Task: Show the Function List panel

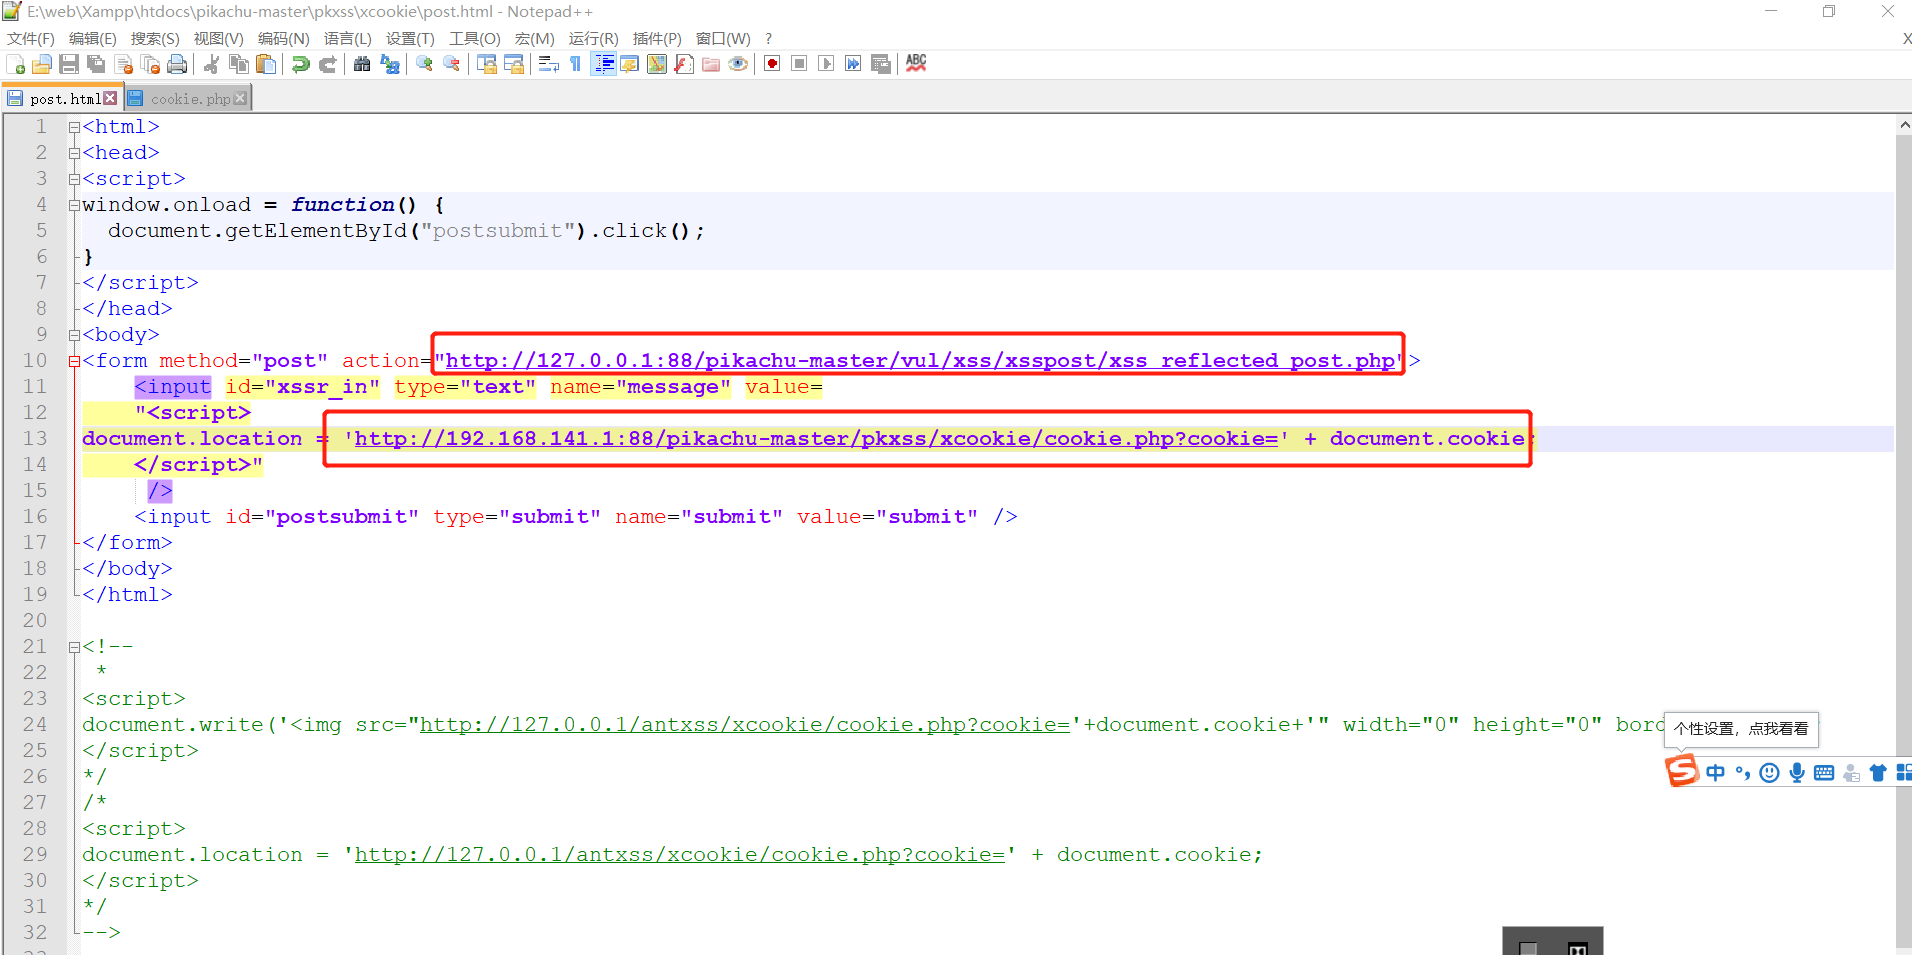Action: [x=684, y=64]
